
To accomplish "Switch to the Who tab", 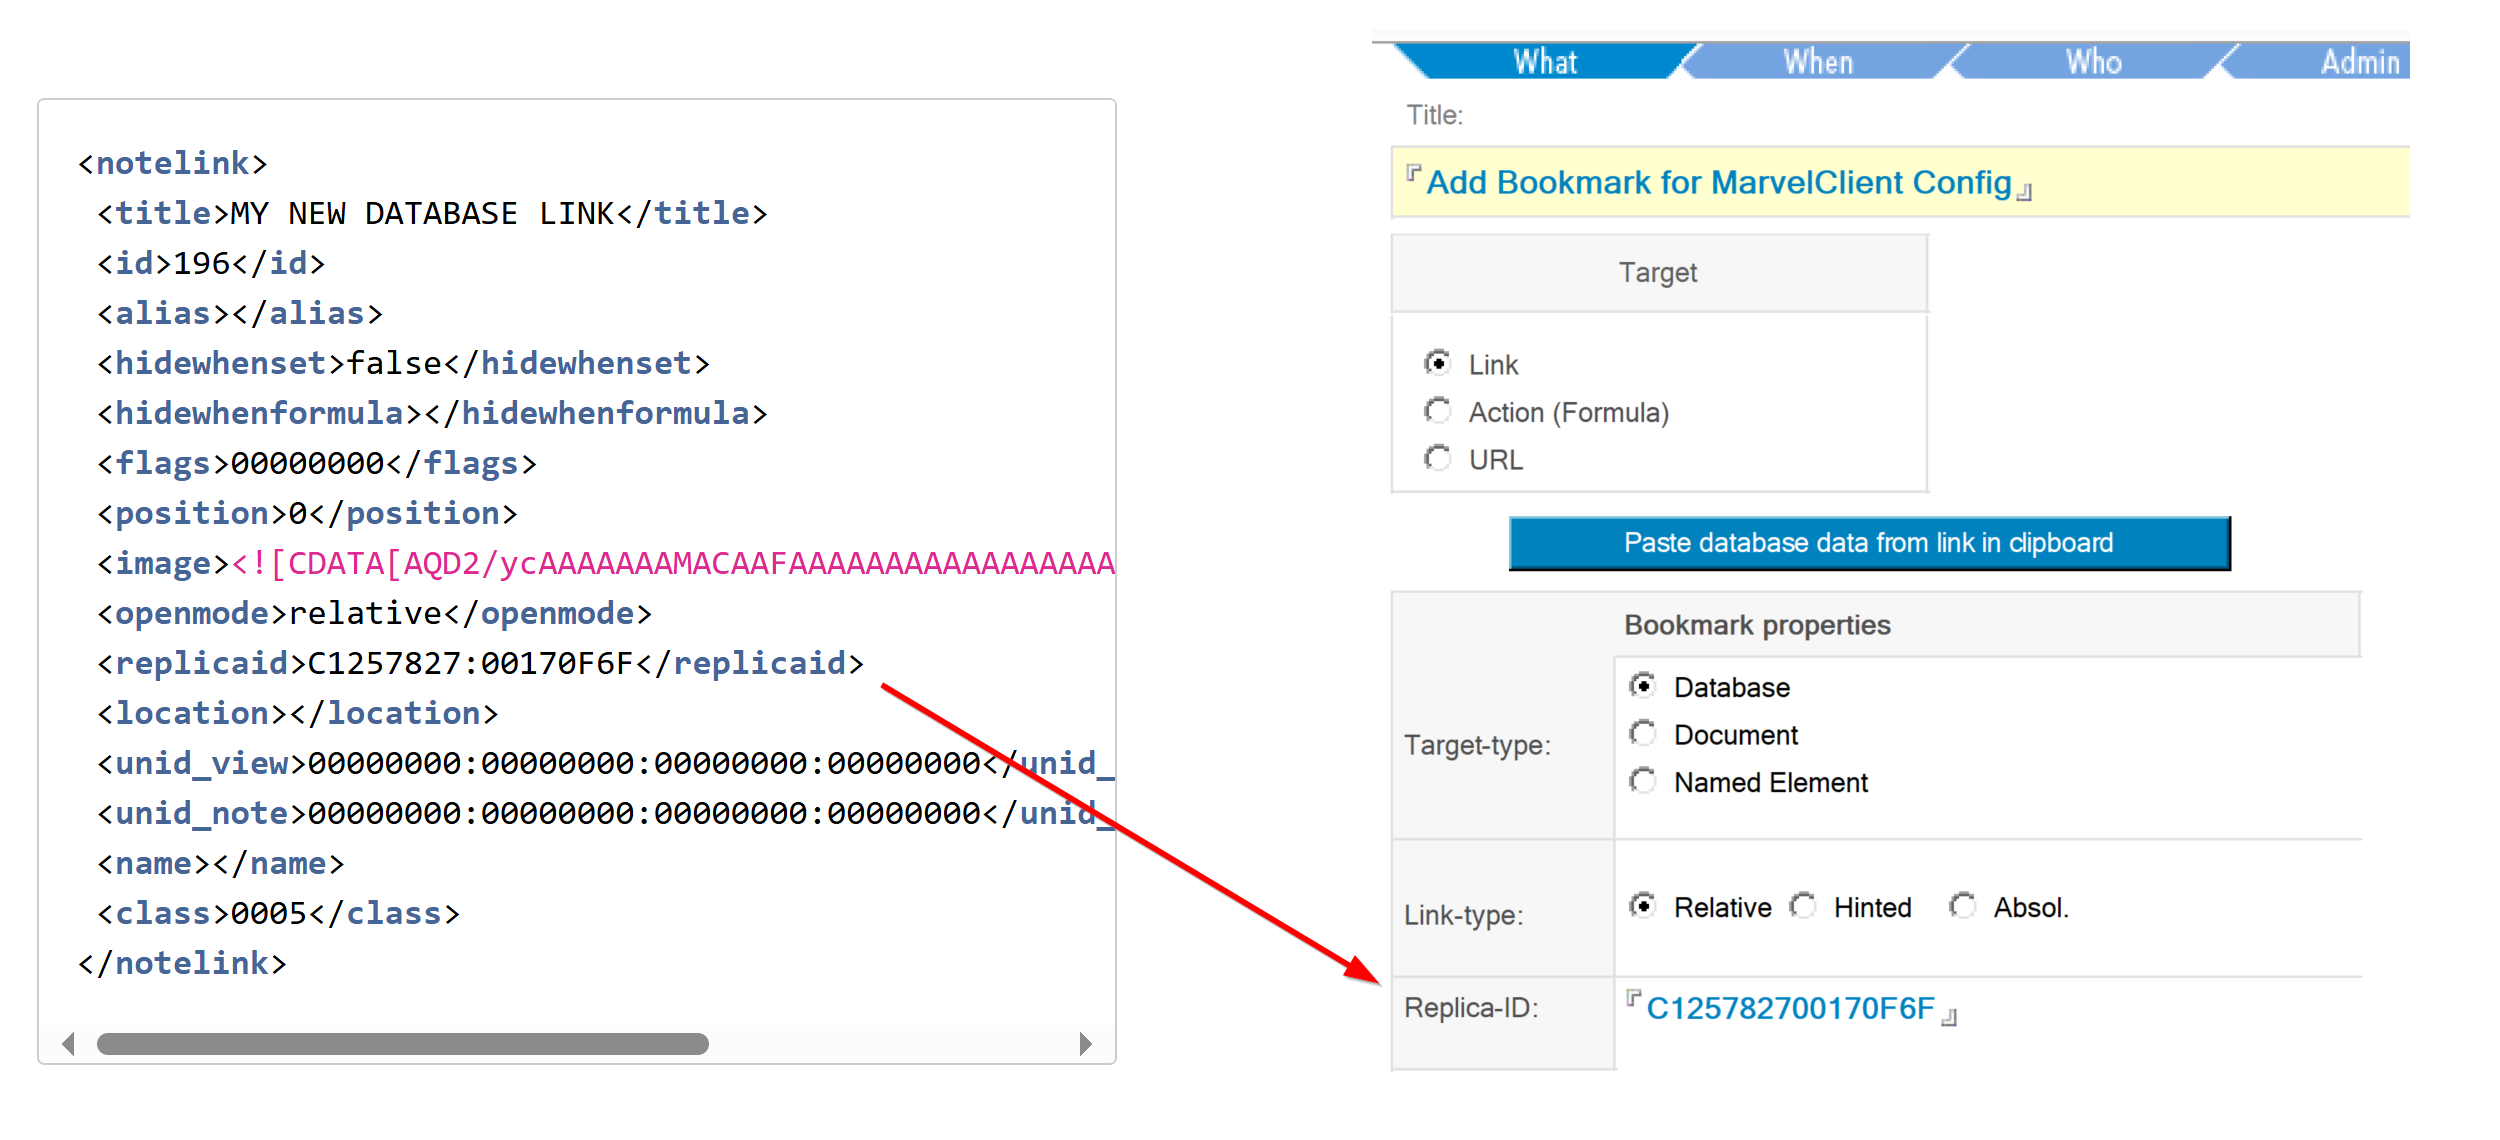I will (2093, 62).
